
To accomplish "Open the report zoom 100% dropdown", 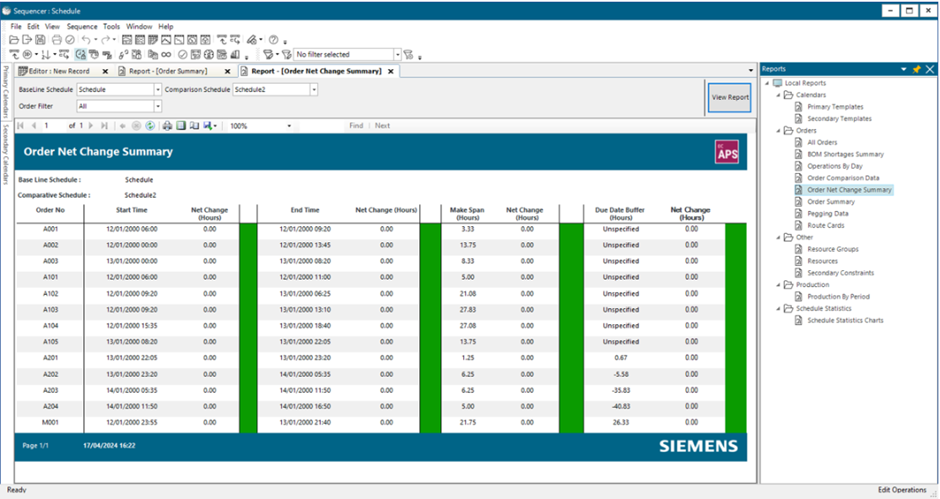I will 289,126.
